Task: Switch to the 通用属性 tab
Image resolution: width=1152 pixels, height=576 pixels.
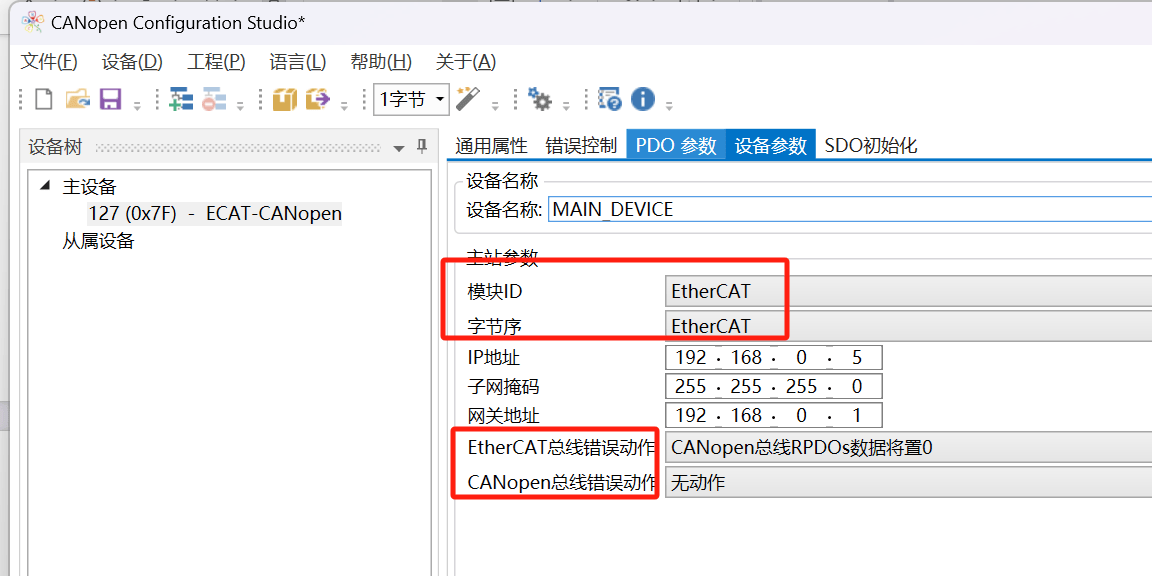Action: (492, 145)
